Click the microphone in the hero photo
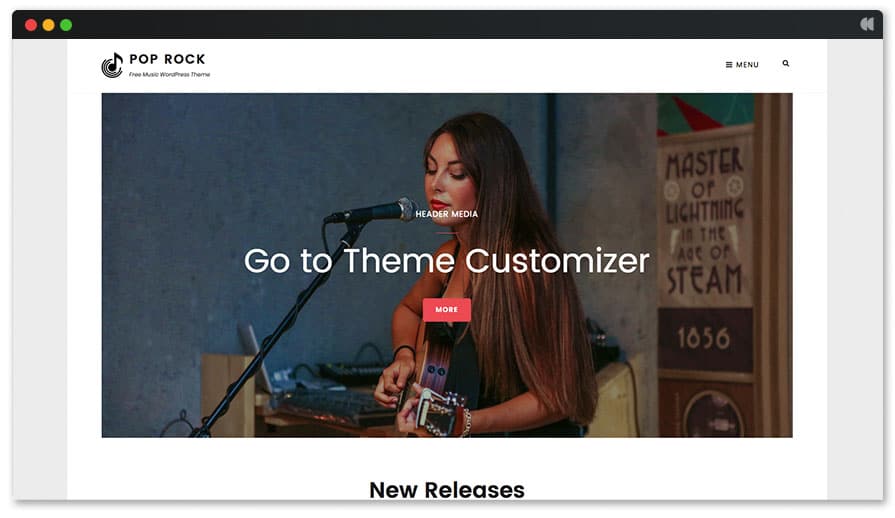Image resolution: width=895 pixels, height=518 pixels. (370, 212)
